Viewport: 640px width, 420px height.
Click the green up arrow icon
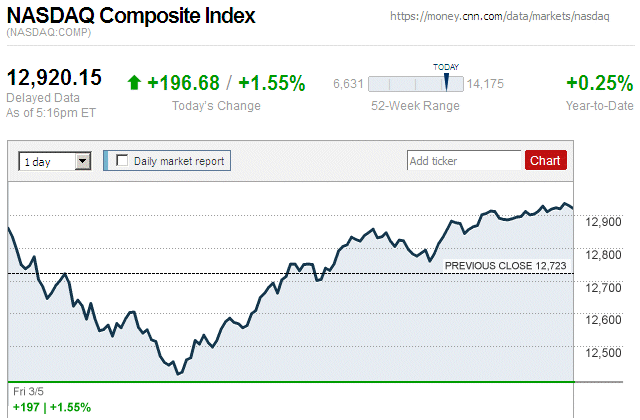(x=135, y=83)
